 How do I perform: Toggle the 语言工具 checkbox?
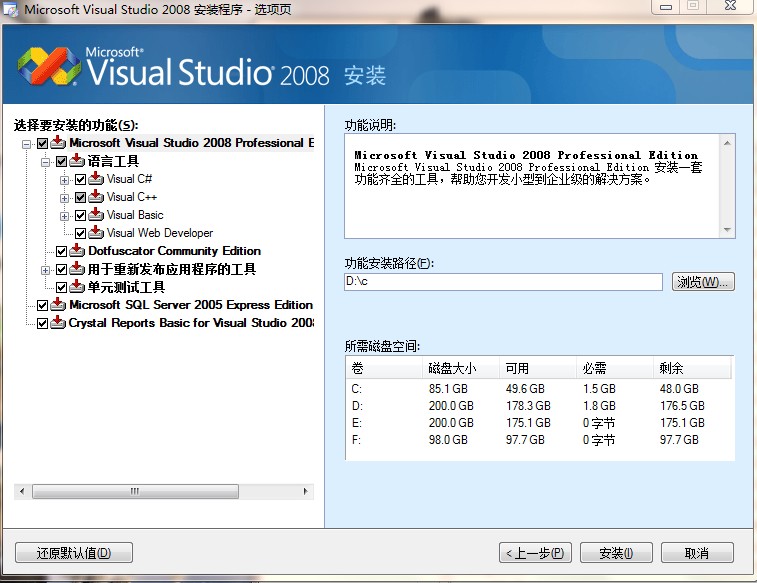(61, 161)
